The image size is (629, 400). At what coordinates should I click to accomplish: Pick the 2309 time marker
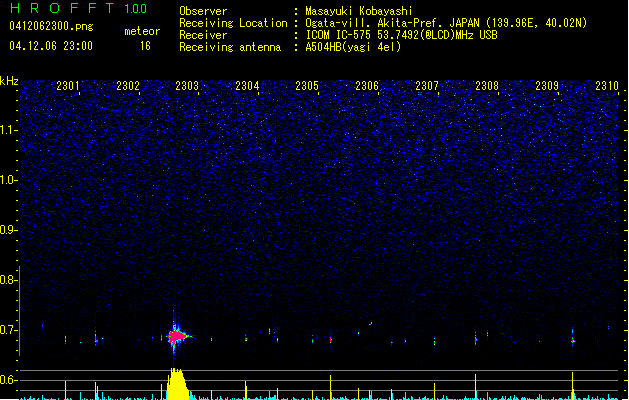pyautogui.click(x=547, y=87)
